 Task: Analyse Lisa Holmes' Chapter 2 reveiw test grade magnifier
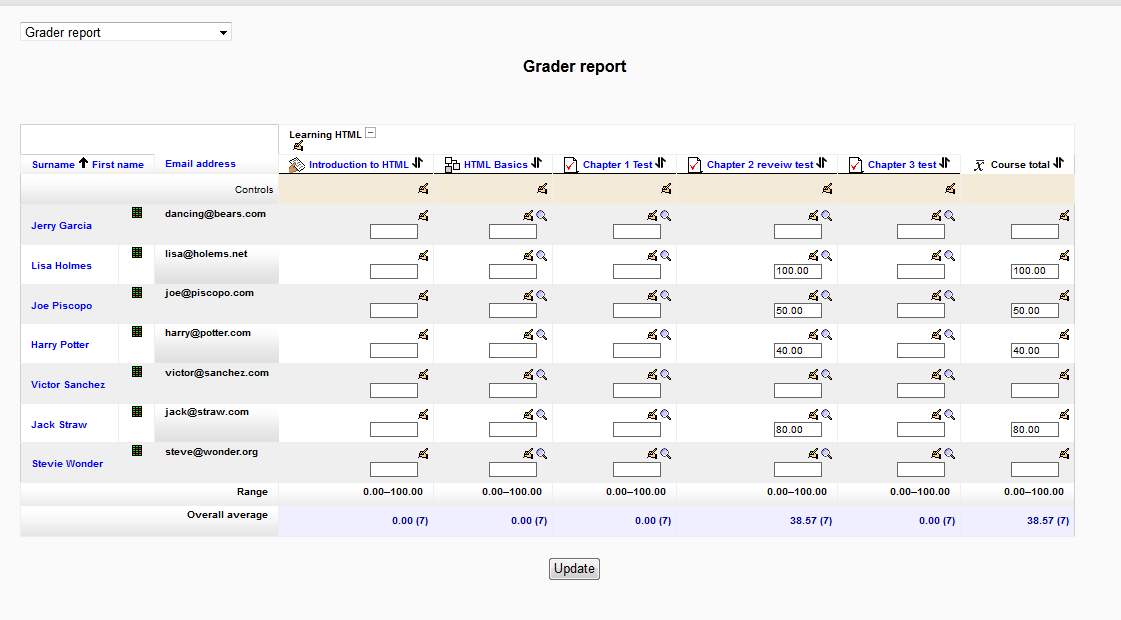[x=826, y=255]
